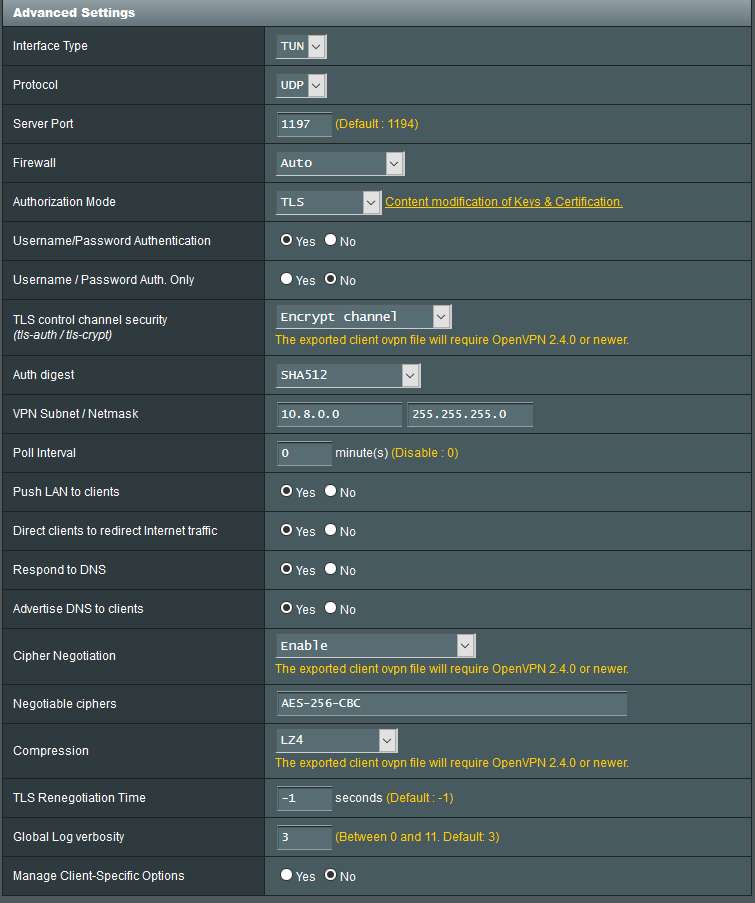Expand the Cipher Negotiation dropdown

click(x=375, y=645)
